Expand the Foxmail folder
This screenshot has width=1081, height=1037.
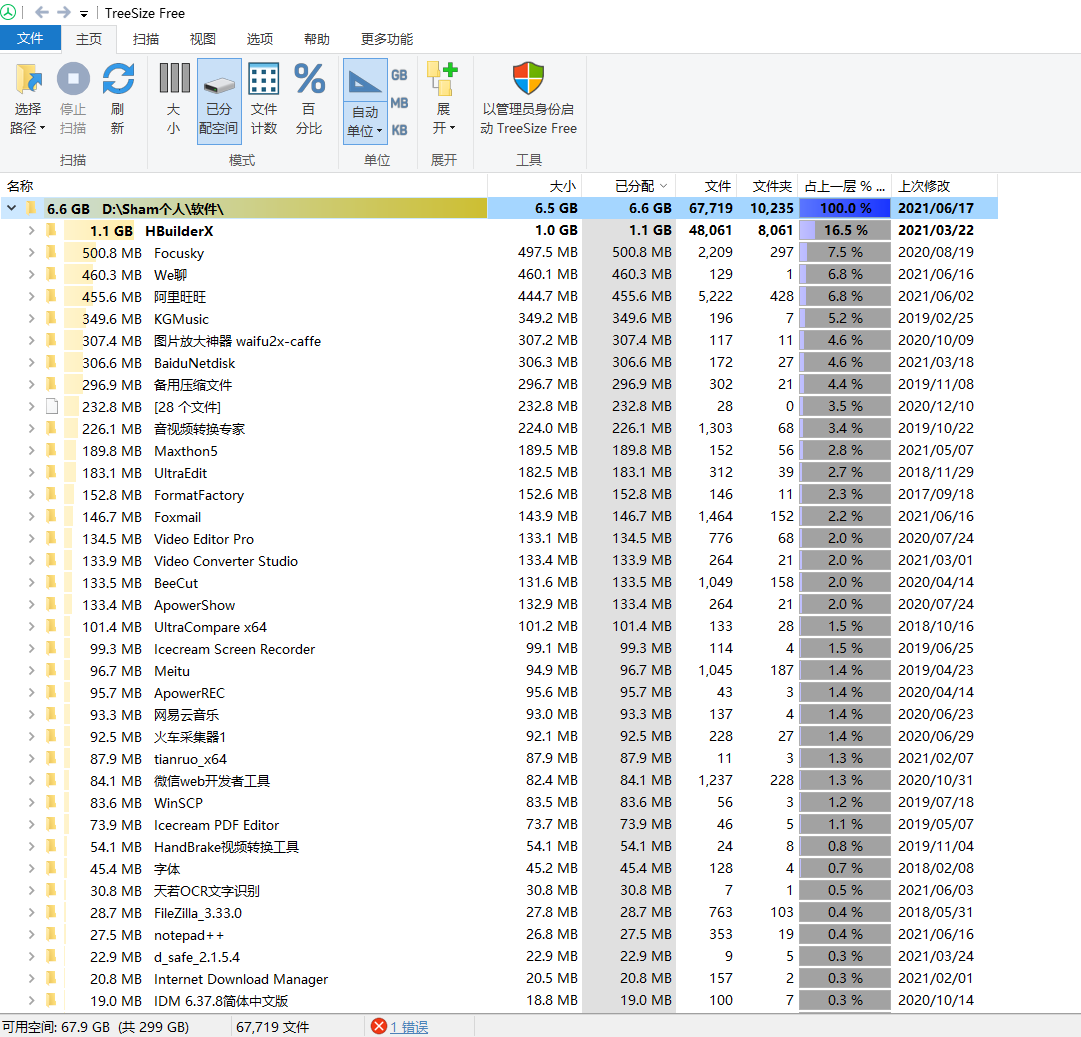click(31, 516)
